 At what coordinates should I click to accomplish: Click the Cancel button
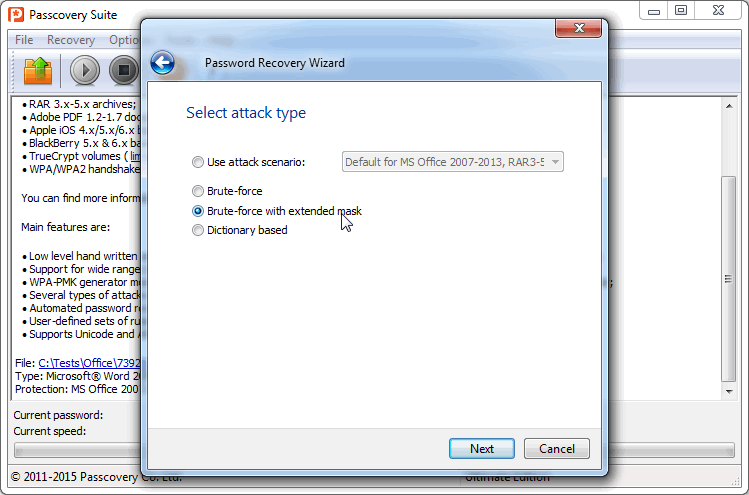(556, 449)
